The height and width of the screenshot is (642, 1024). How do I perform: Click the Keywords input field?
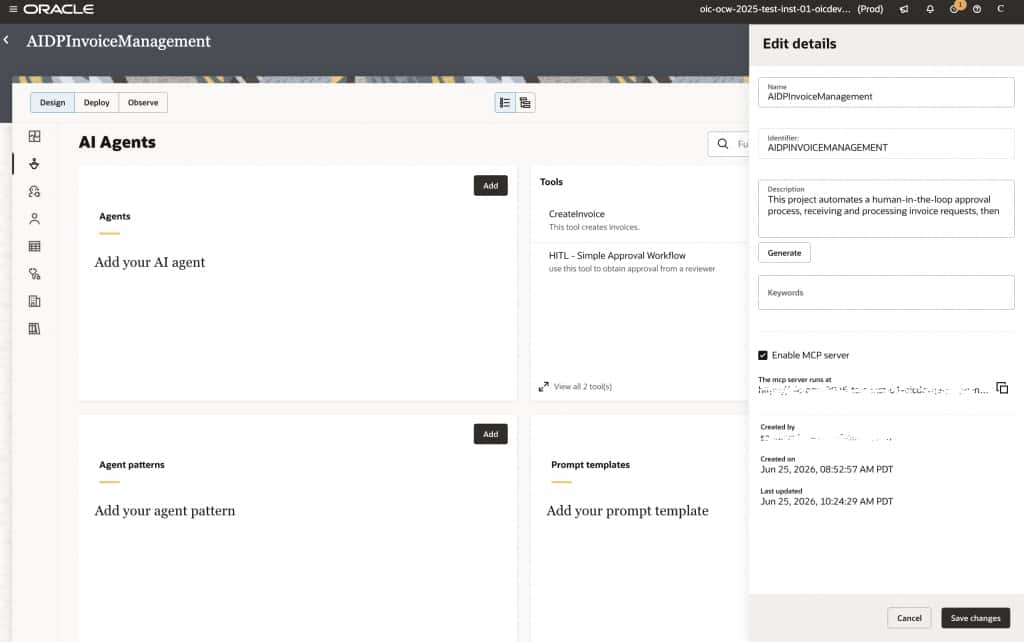tap(886, 293)
